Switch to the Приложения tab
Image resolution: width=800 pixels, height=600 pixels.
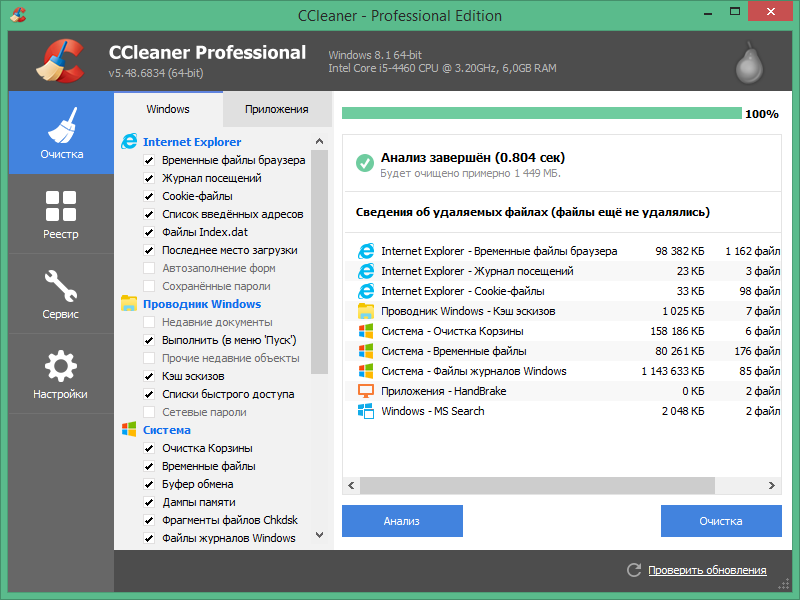pyautogui.click(x=276, y=109)
